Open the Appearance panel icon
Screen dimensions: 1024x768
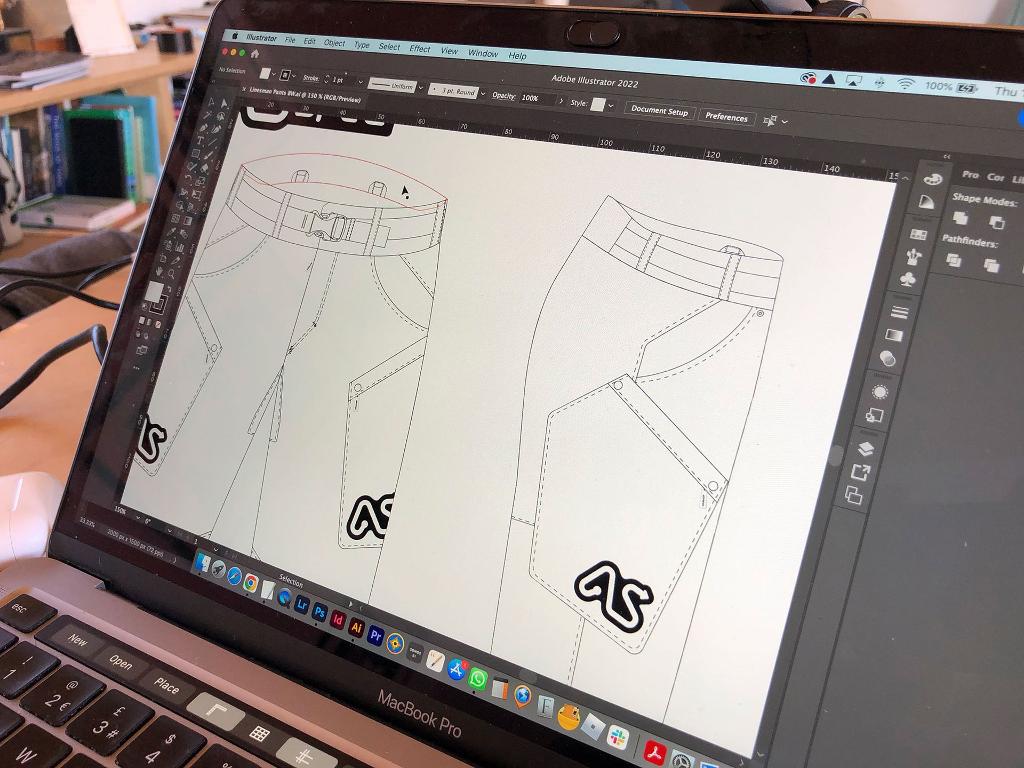(x=880, y=391)
